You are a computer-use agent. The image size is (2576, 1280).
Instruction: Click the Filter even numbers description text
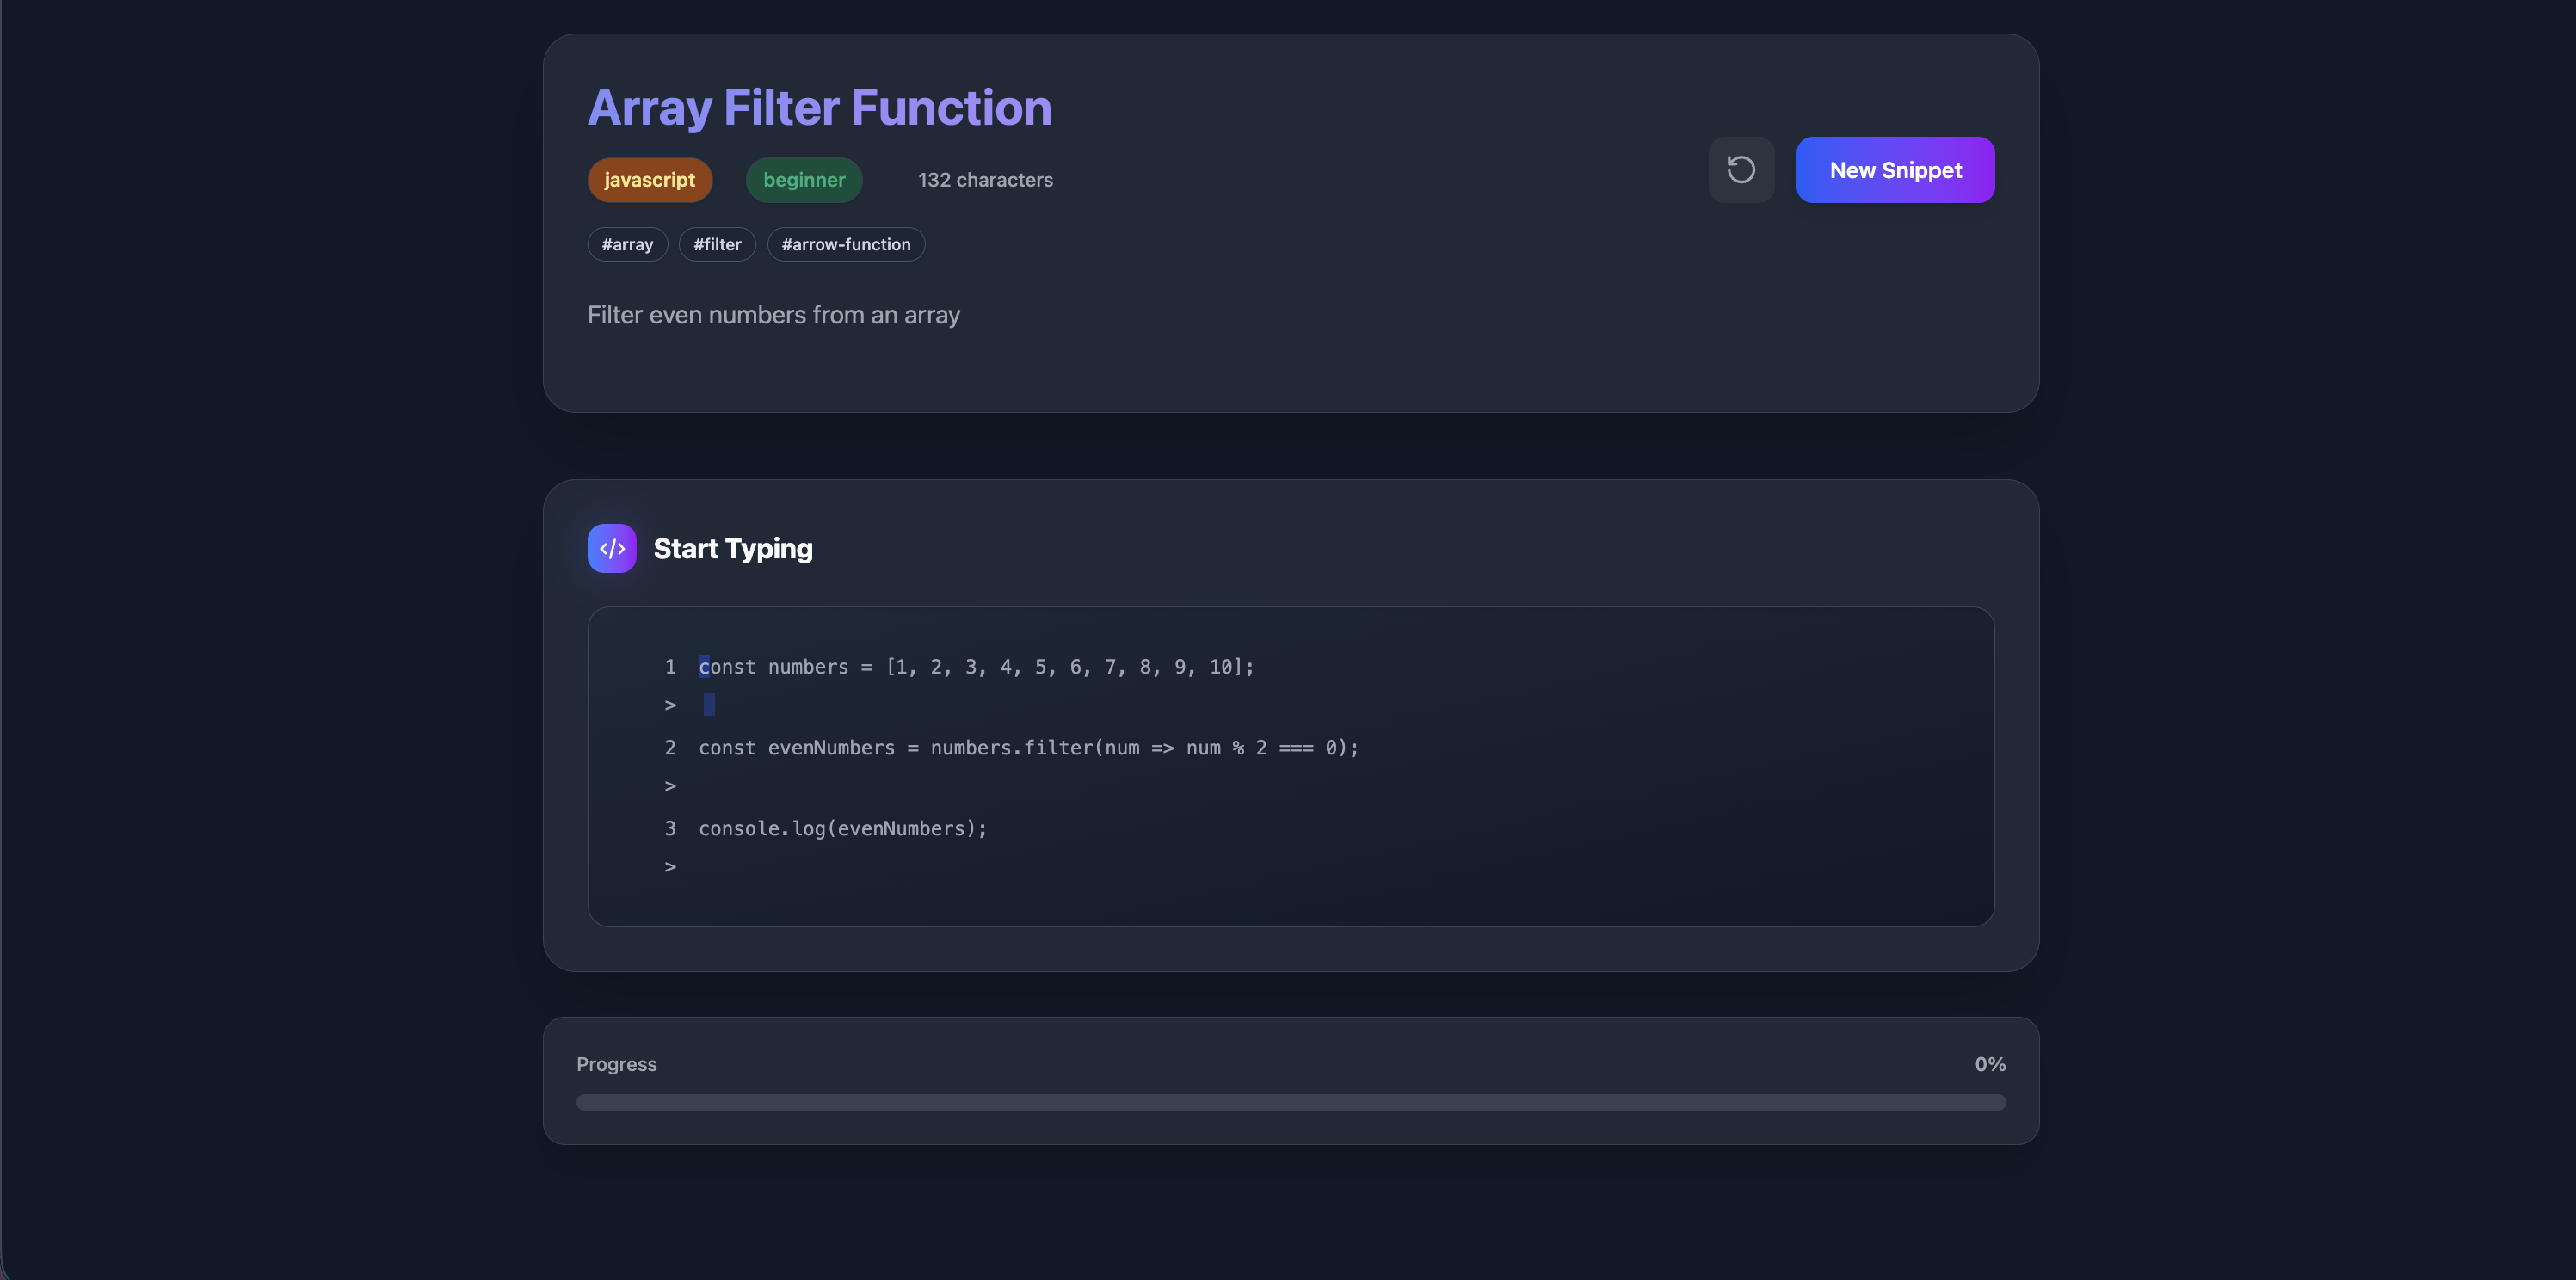coord(773,315)
